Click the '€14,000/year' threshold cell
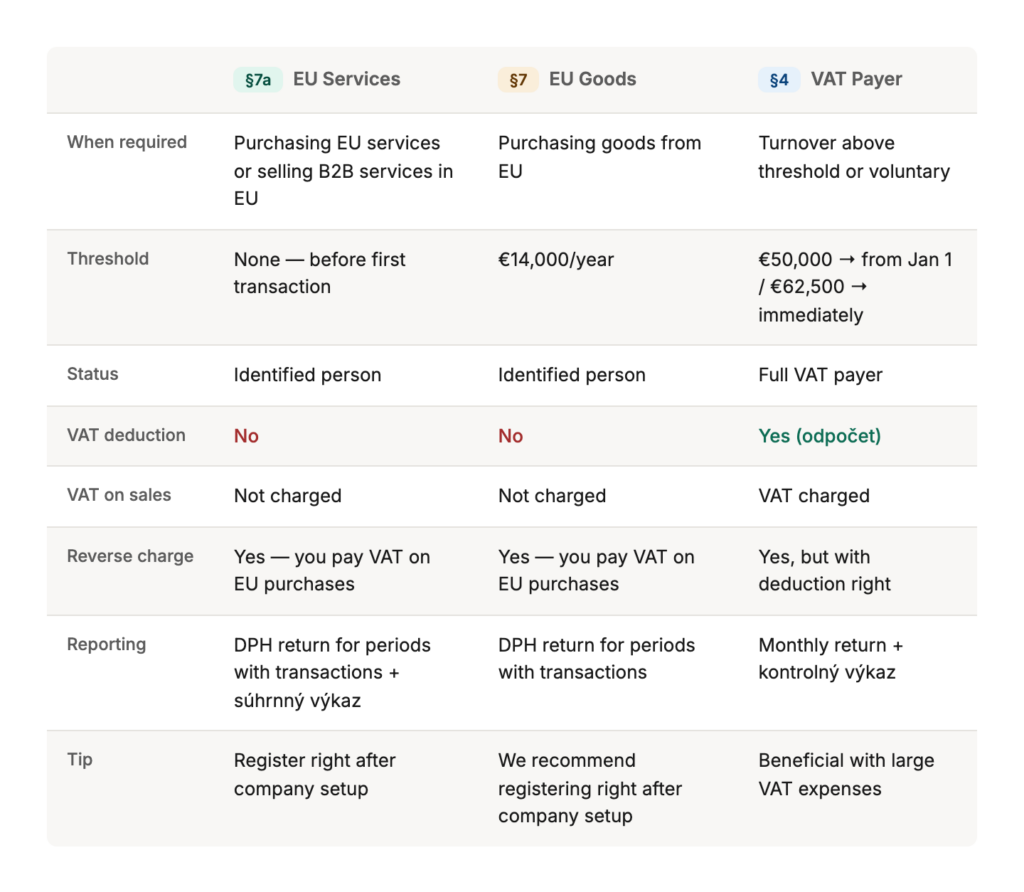Screen dimensions: 1024x892 pyautogui.click(x=556, y=259)
